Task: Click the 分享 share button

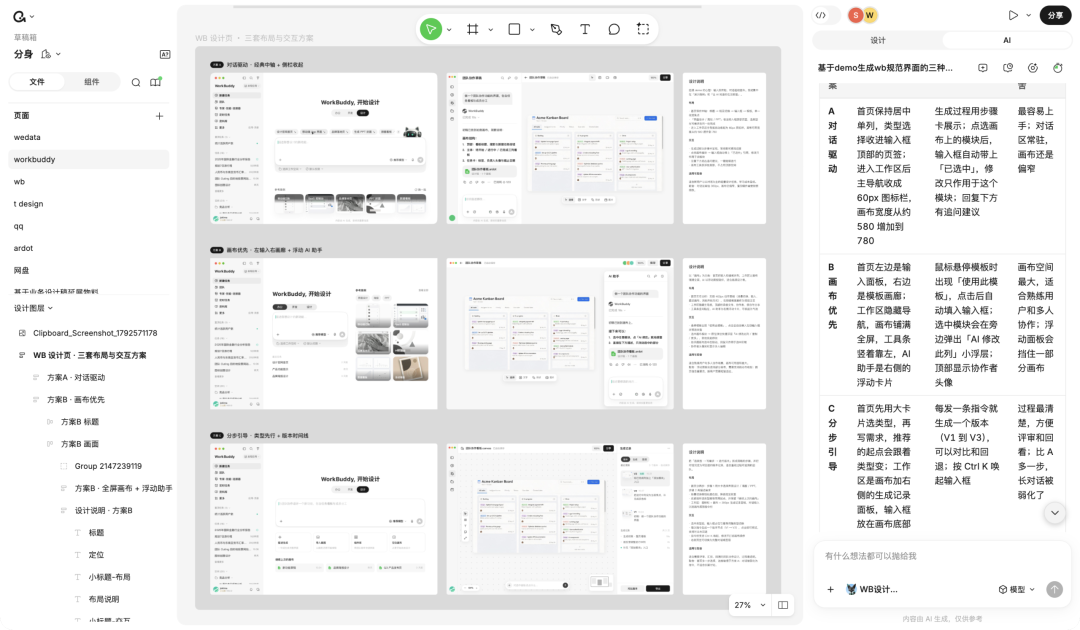Action: (x=1055, y=15)
